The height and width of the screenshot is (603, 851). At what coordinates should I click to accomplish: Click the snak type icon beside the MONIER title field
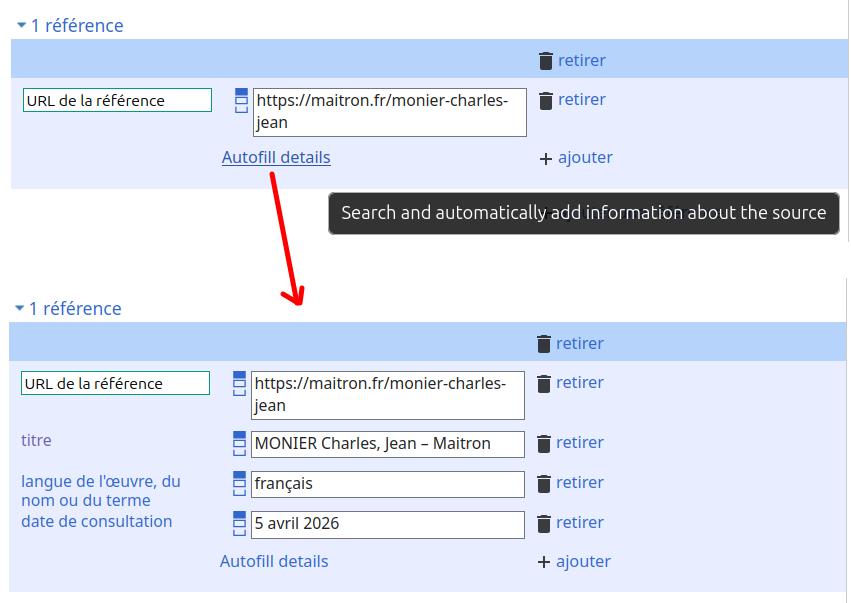239,443
